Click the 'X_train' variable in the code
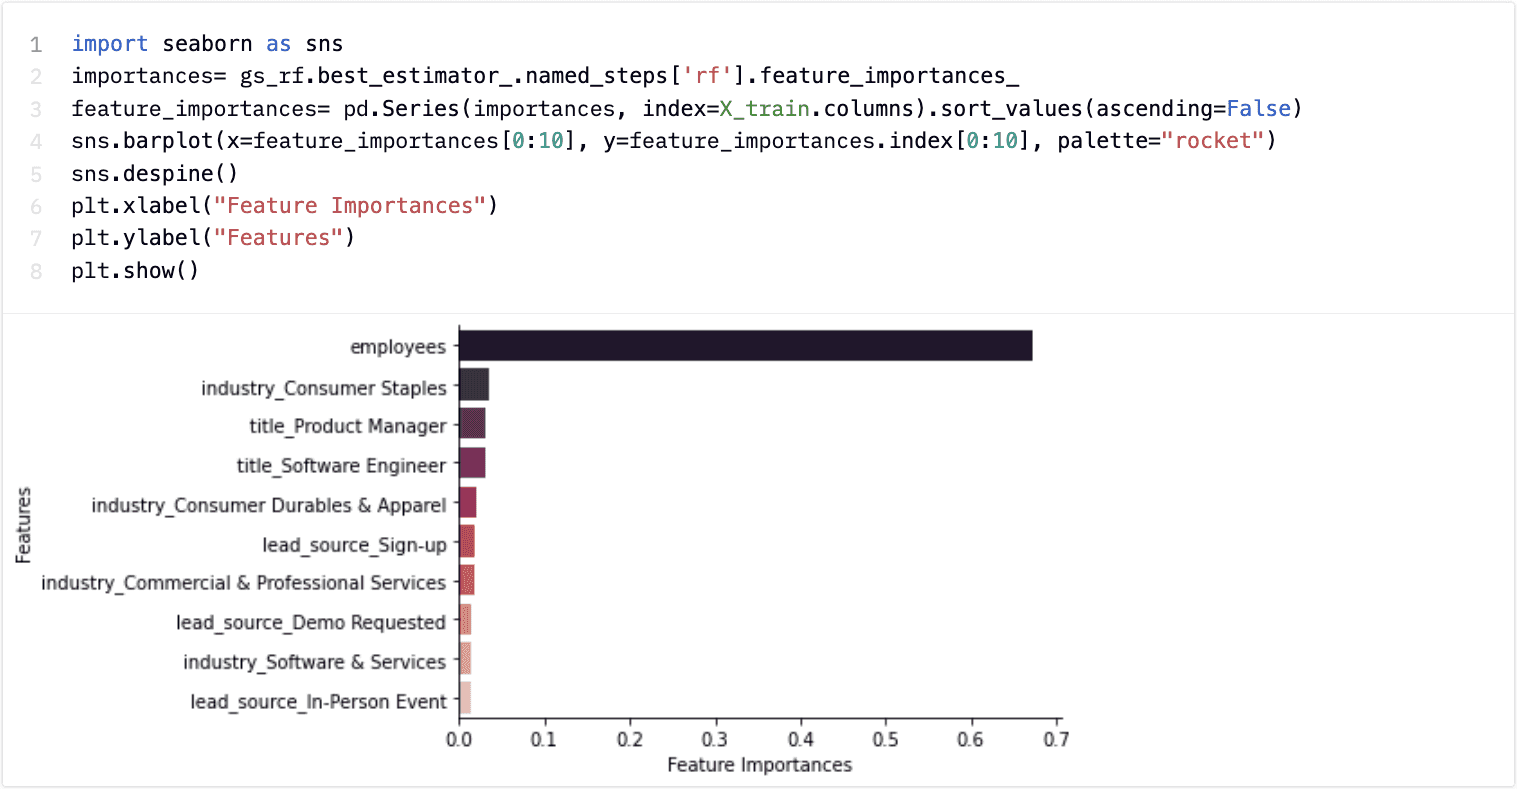The height and width of the screenshot is (789, 1517). pos(764,108)
